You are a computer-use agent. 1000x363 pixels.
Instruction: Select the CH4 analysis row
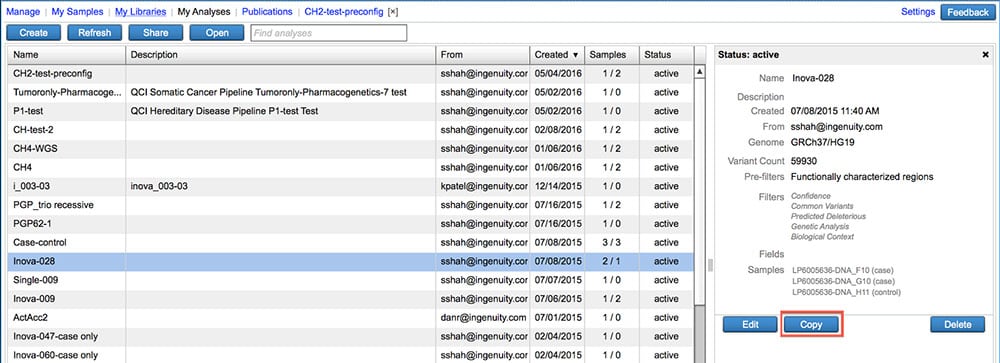pyautogui.click(x=350, y=168)
